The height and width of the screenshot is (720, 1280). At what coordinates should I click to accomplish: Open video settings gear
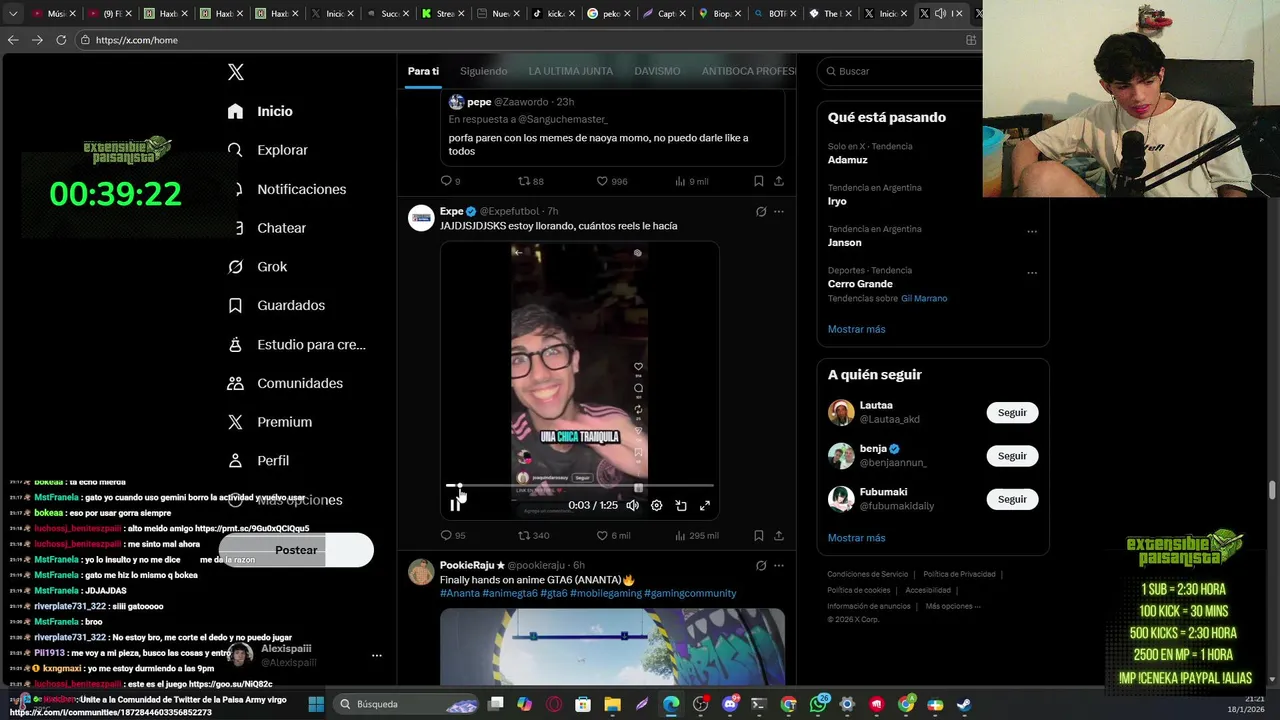(656, 506)
